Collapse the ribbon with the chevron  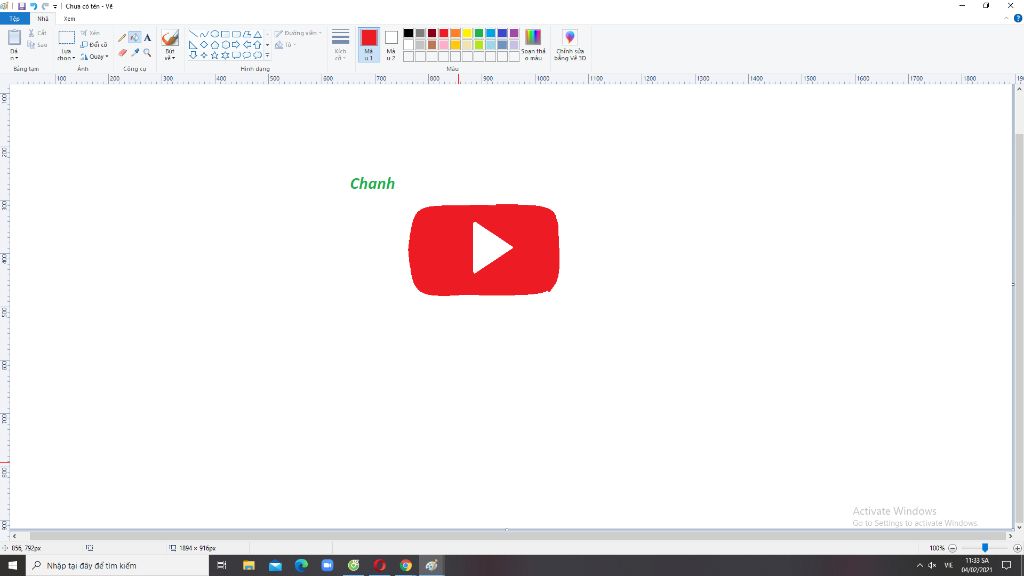(1006, 18)
